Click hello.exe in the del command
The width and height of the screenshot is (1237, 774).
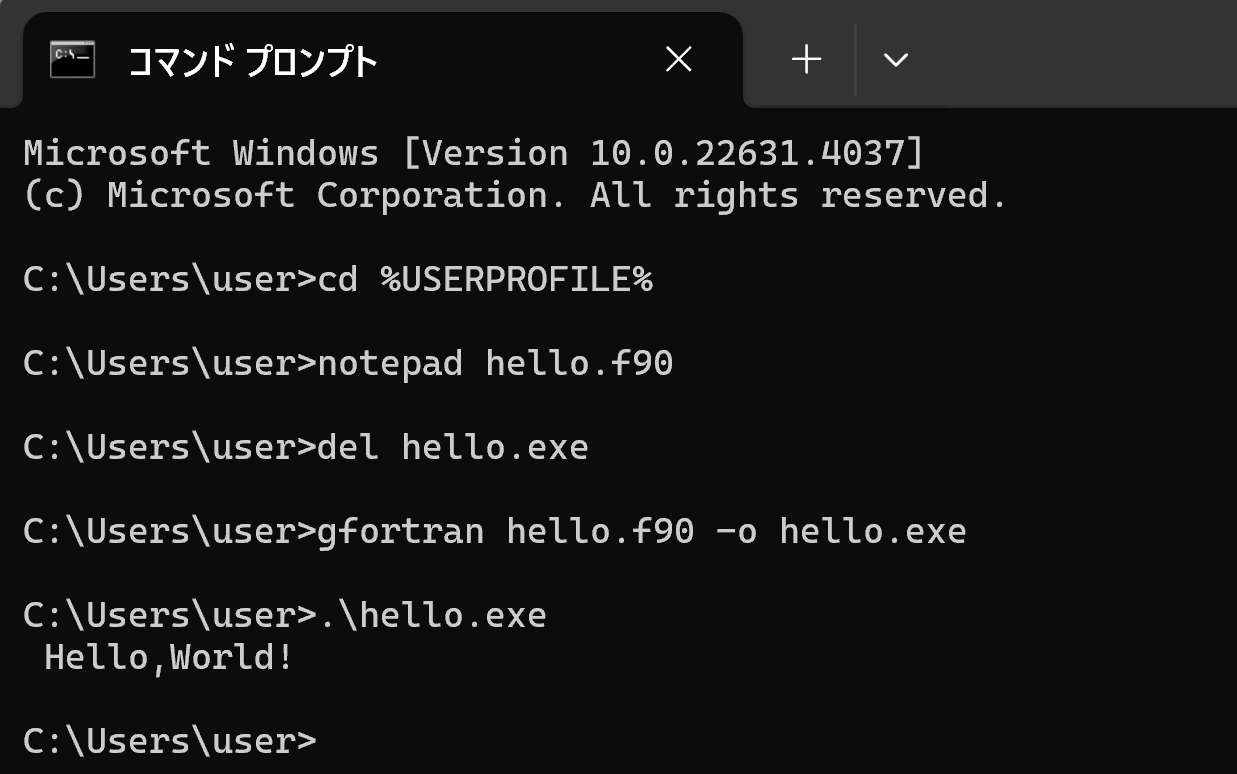point(495,446)
